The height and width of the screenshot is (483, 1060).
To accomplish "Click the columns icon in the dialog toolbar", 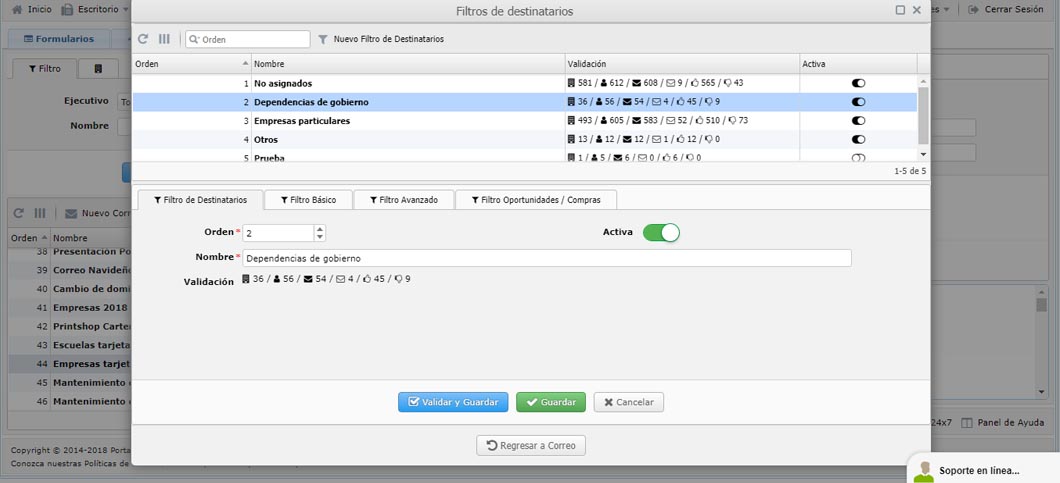I will 164,39.
